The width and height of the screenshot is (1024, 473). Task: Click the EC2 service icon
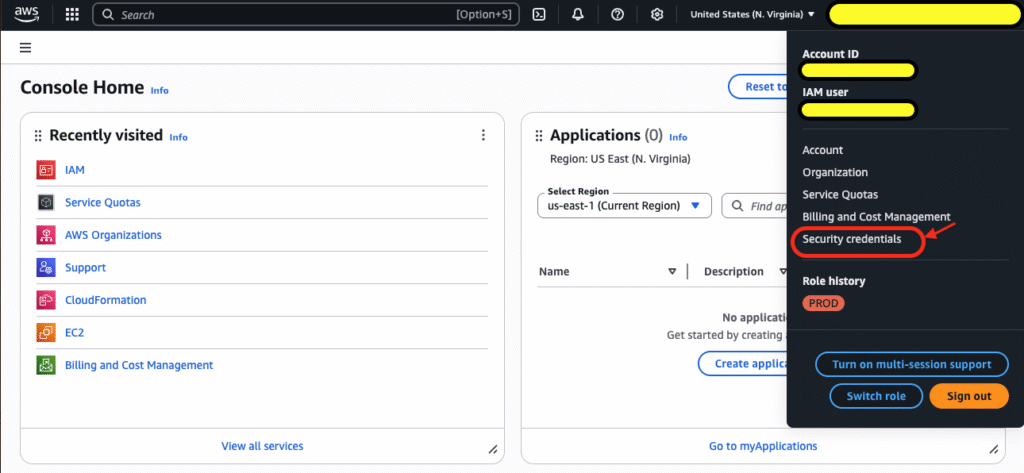click(x=46, y=333)
